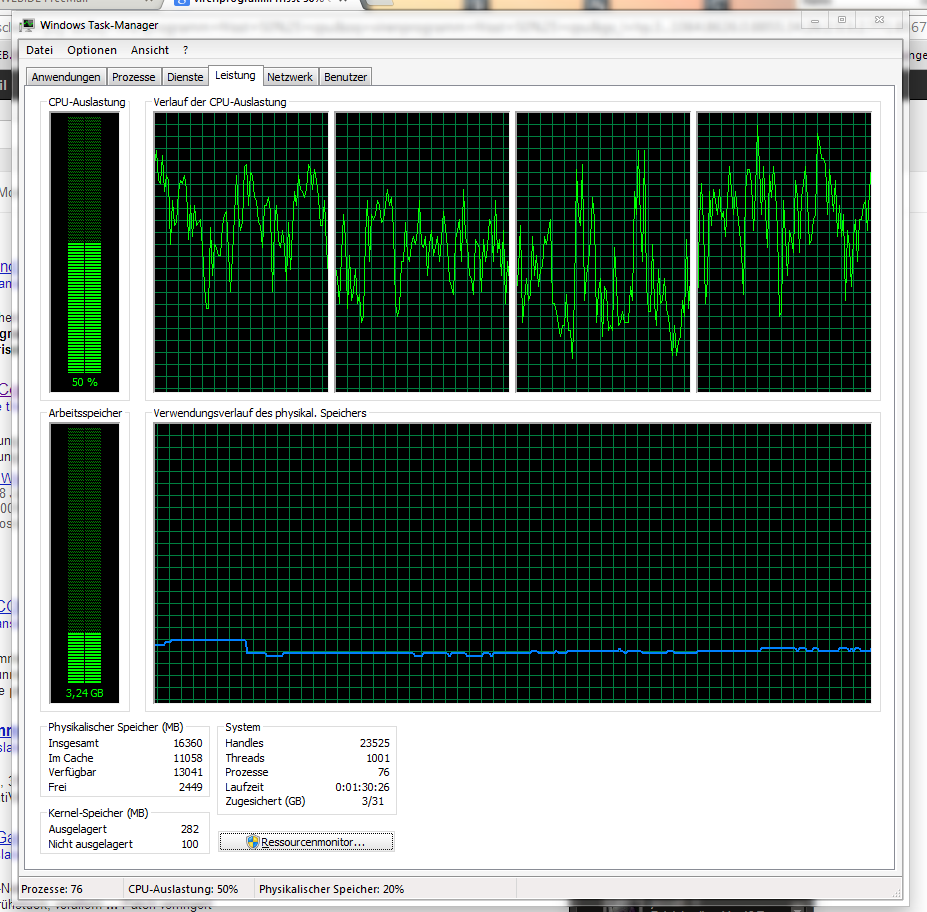Click the Ressourcenmonitor button

[x=306, y=842]
